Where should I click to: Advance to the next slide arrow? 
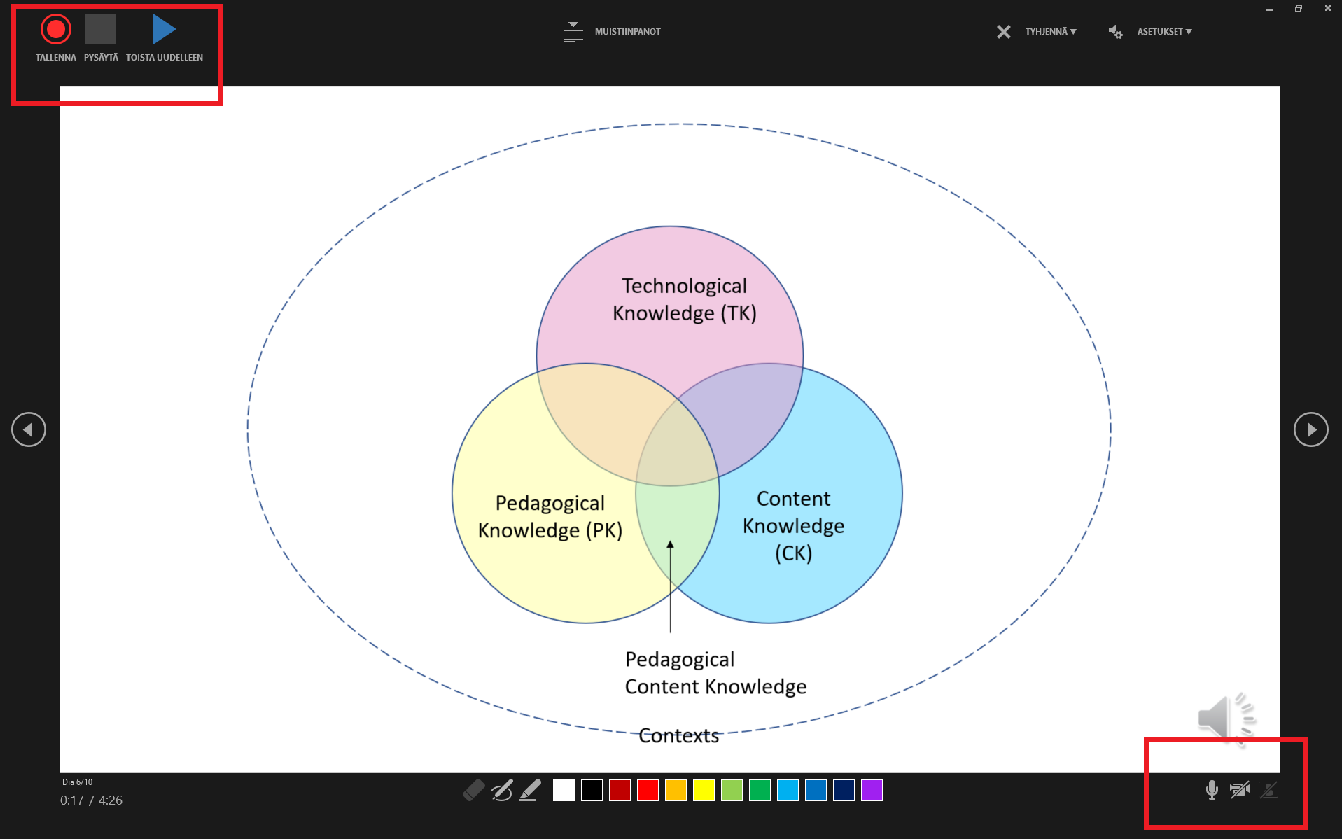point(1311,429)
